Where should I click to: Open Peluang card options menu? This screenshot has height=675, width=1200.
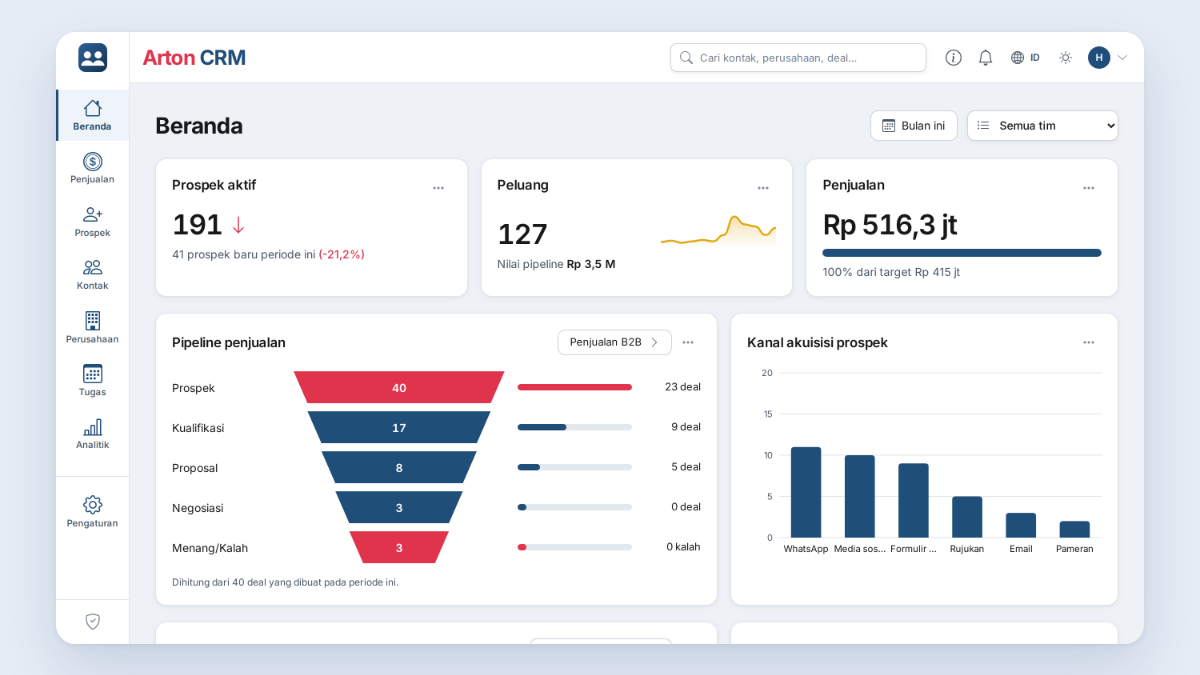click(763, 187)
